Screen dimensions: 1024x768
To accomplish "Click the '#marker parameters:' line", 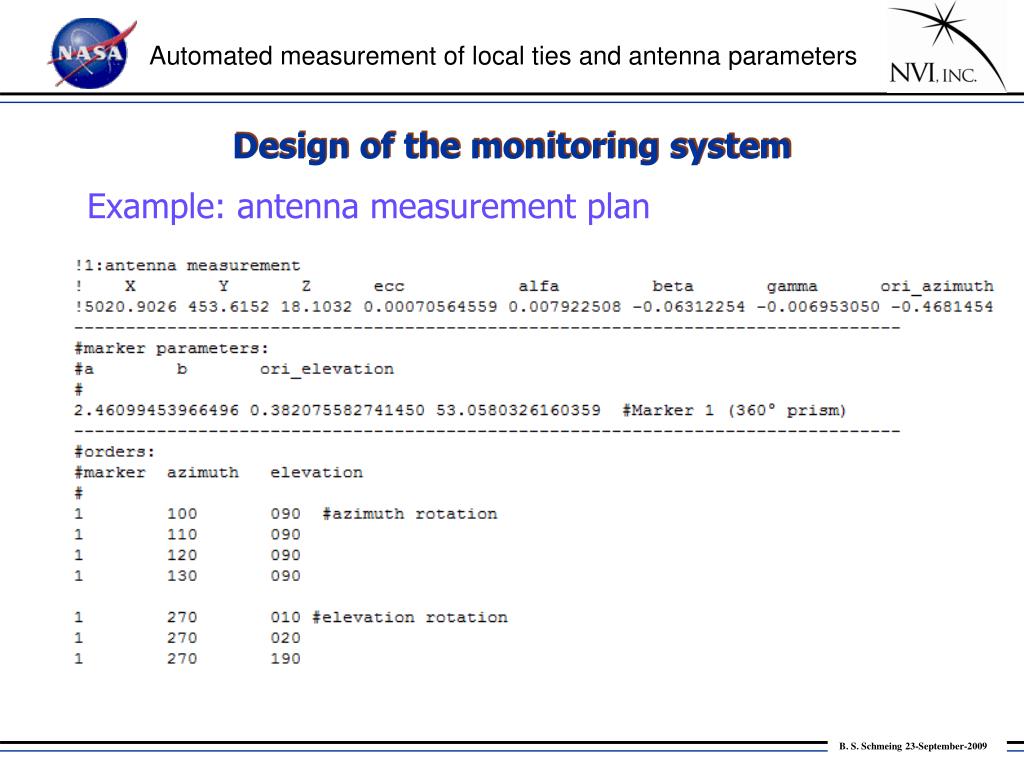I will point(172,349).
